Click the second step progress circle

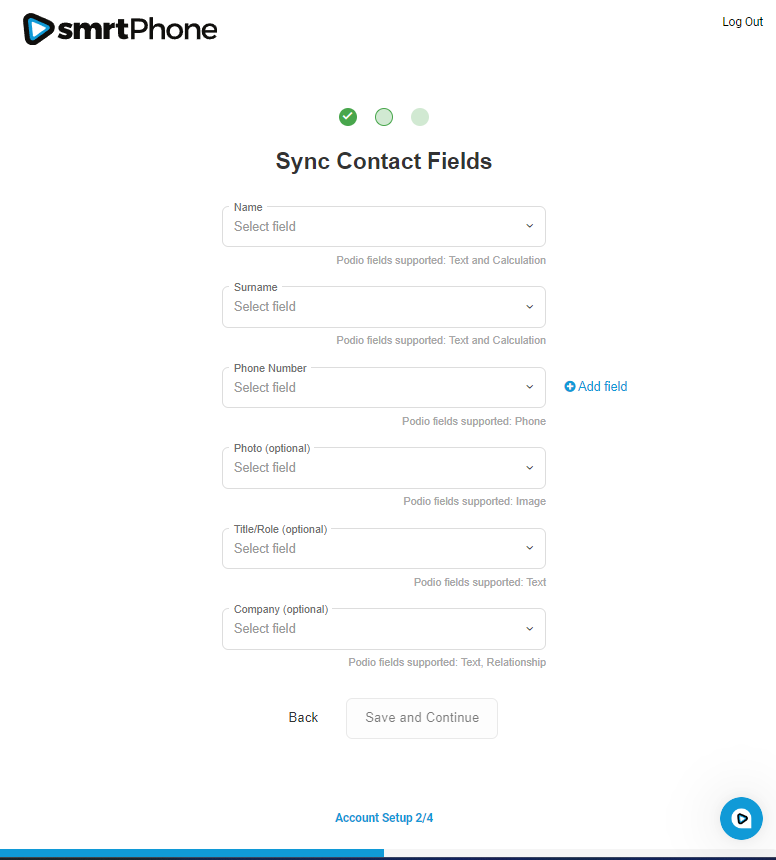point(384,117)
